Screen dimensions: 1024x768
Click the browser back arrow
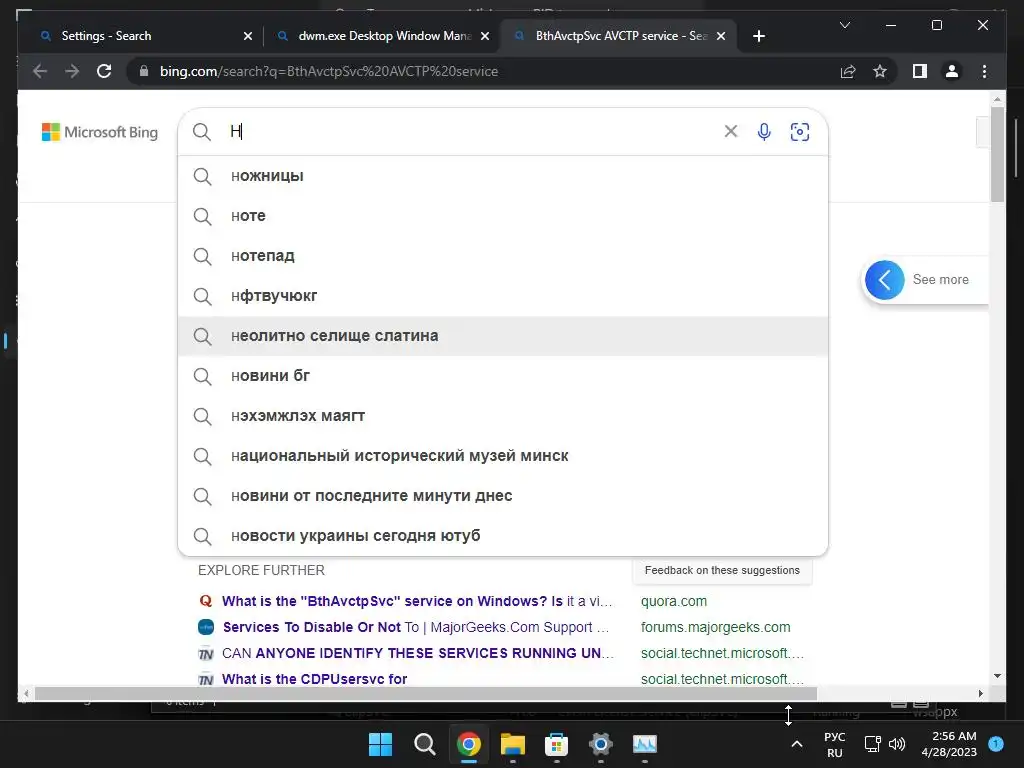(40, 71)
